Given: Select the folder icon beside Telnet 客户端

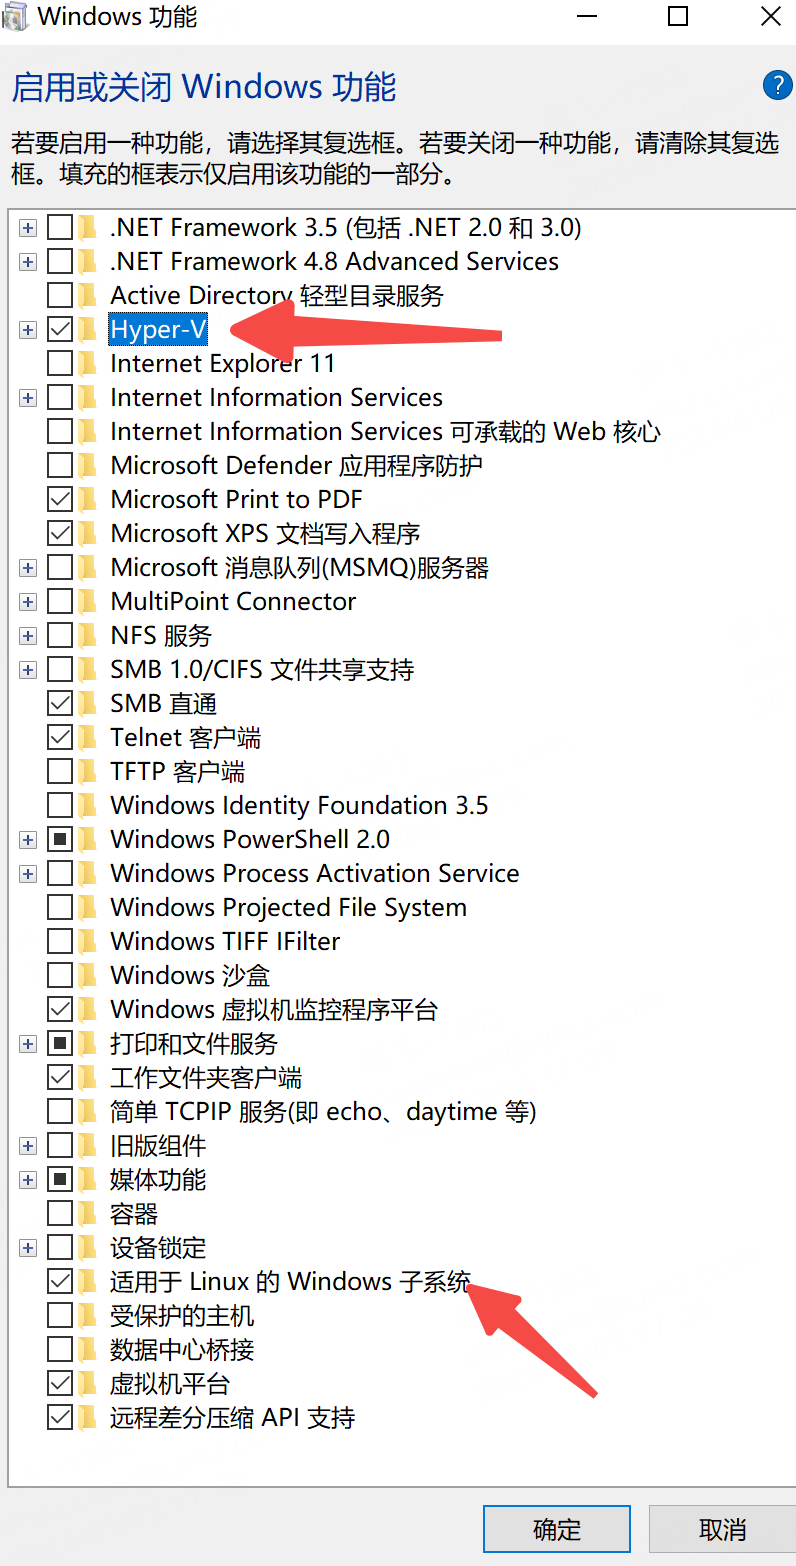Looking at the screenshot, I should coord(89,737).
